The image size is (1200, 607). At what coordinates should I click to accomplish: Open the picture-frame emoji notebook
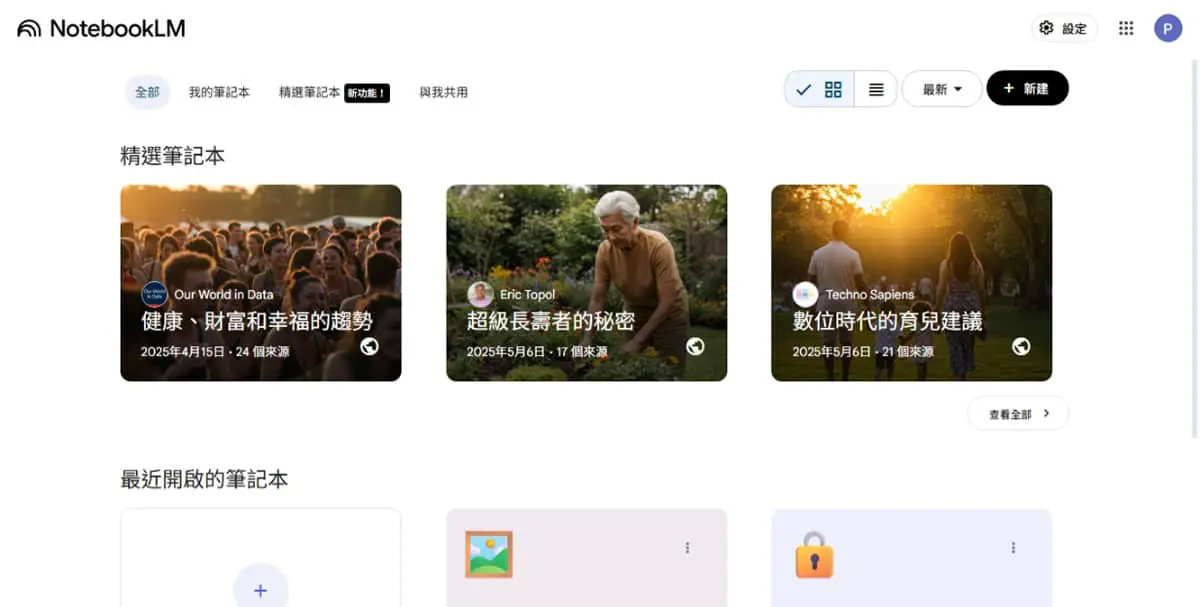(x=586, y=557)
